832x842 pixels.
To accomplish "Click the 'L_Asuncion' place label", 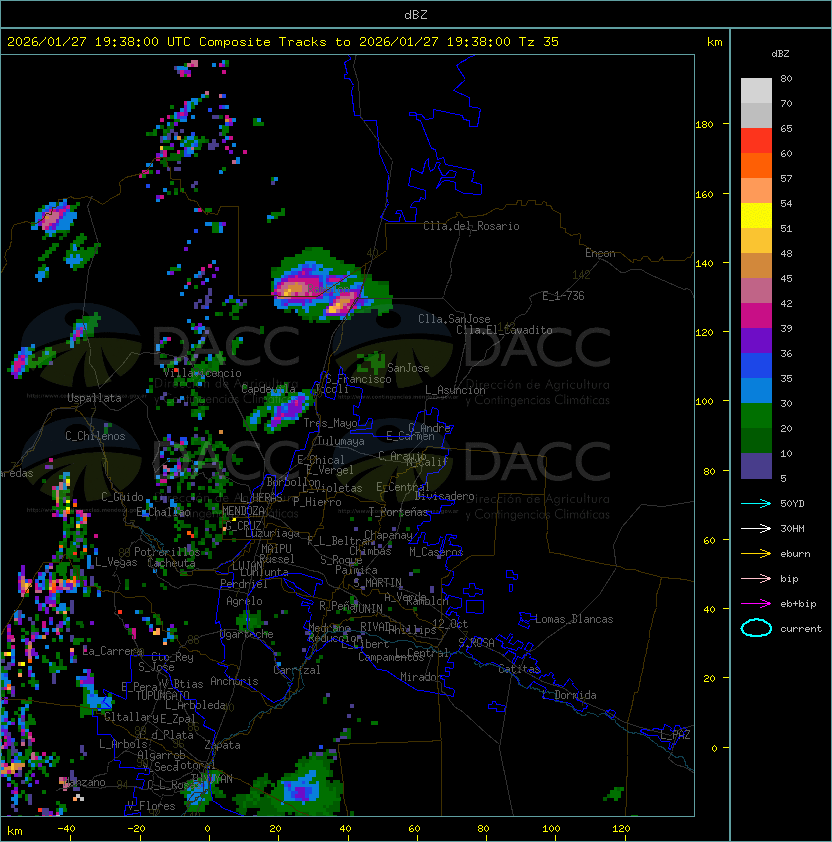I will click(x=455, y=390).
